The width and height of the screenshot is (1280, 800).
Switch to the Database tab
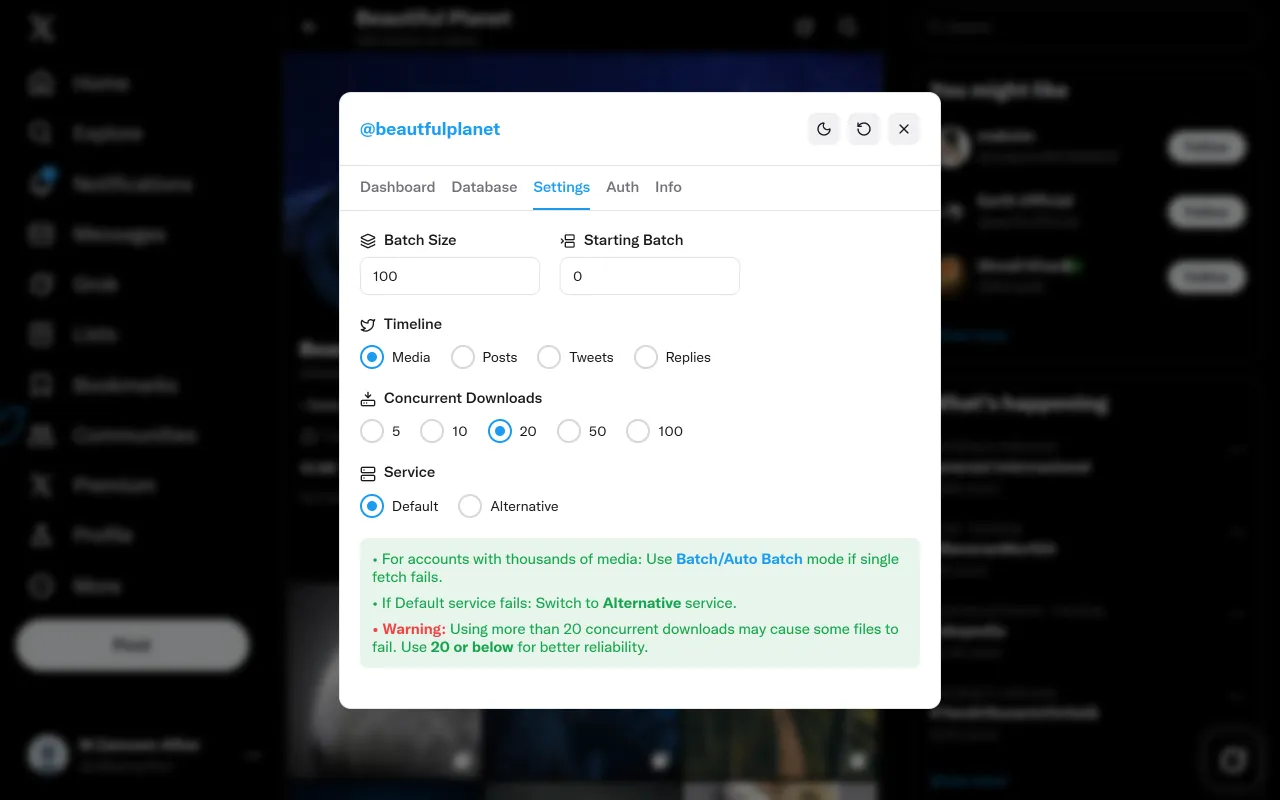pos(484,187)
